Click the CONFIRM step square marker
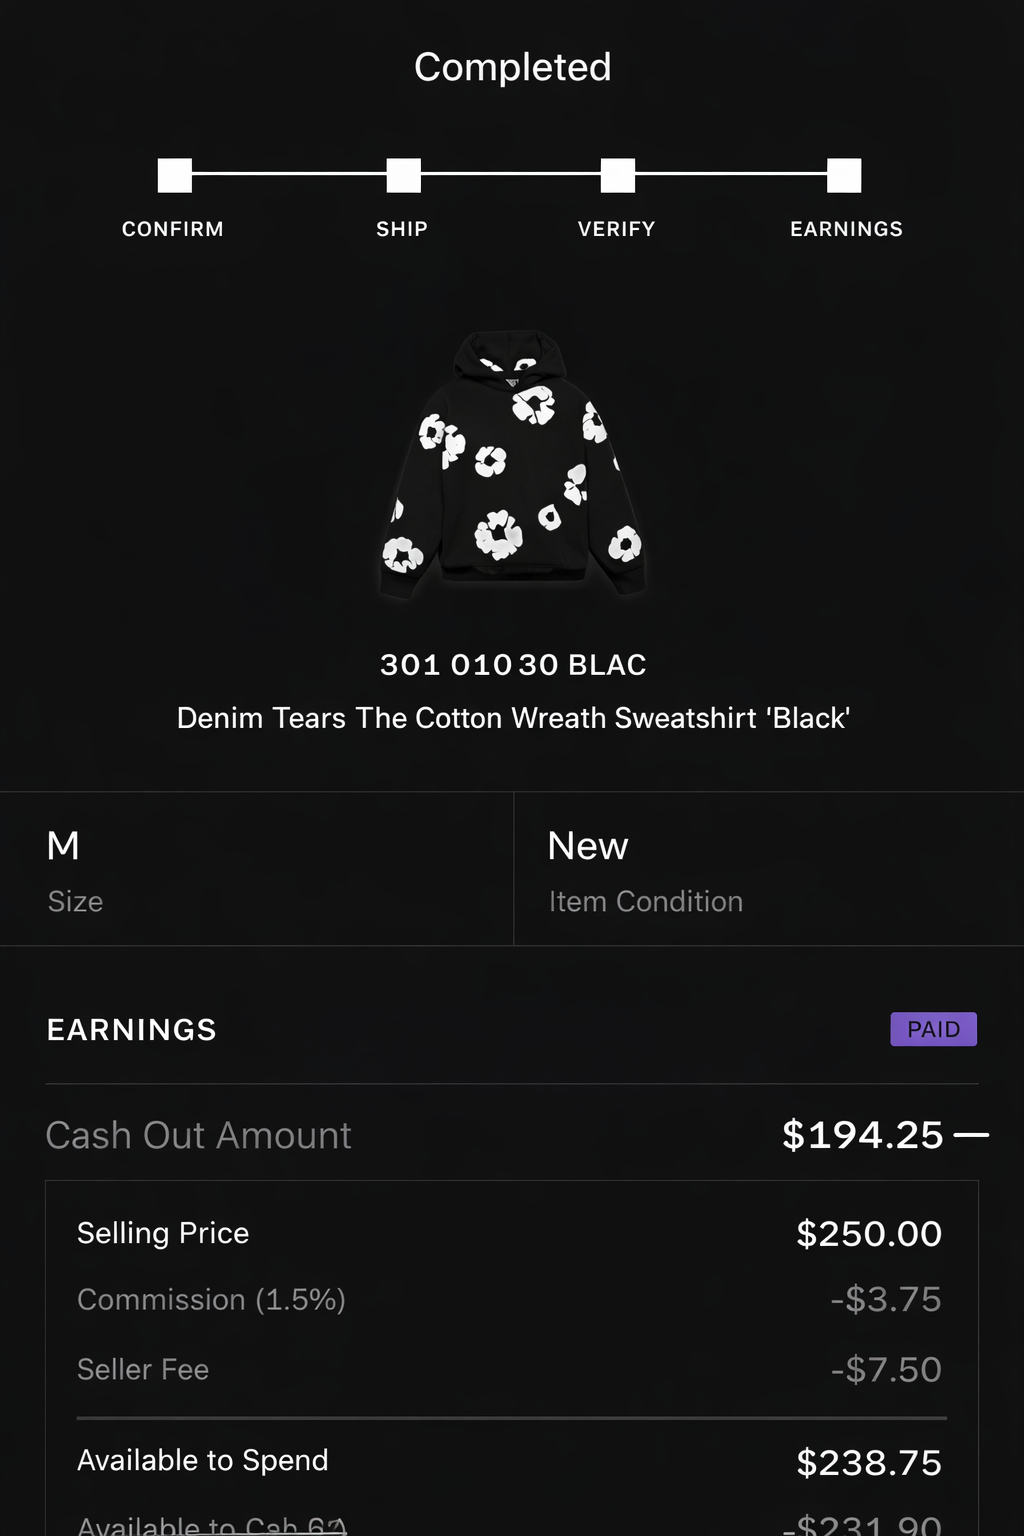1024x1536 pixels. 175,175
